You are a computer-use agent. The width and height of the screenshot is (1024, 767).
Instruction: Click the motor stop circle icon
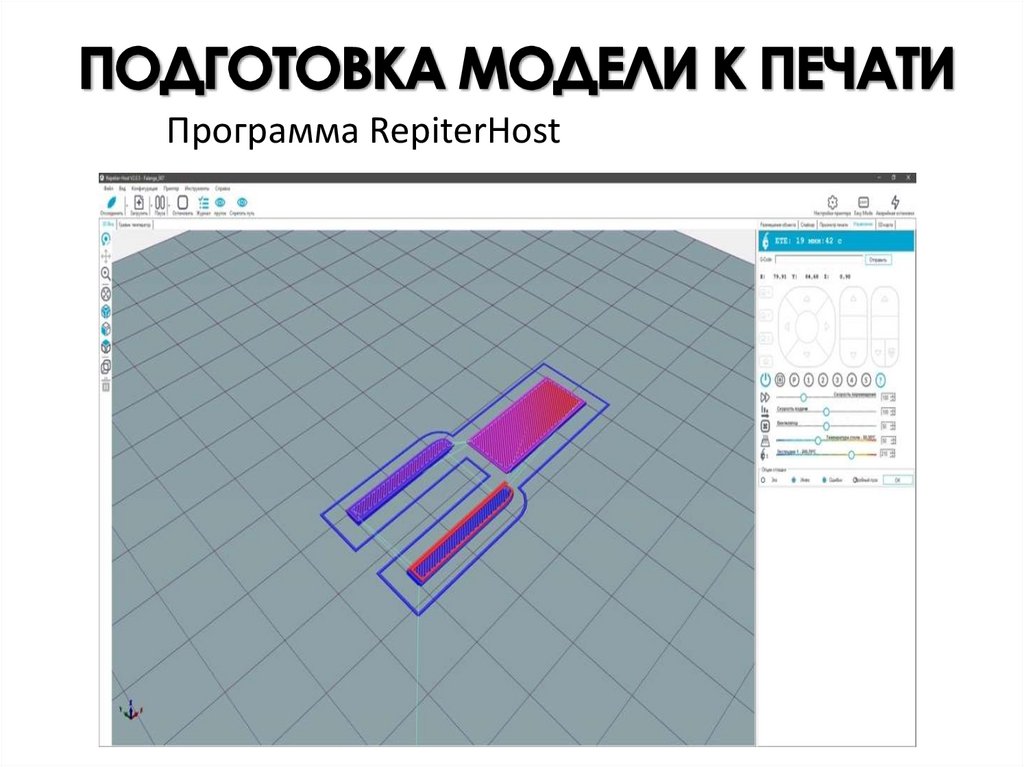tap(780, 380)
